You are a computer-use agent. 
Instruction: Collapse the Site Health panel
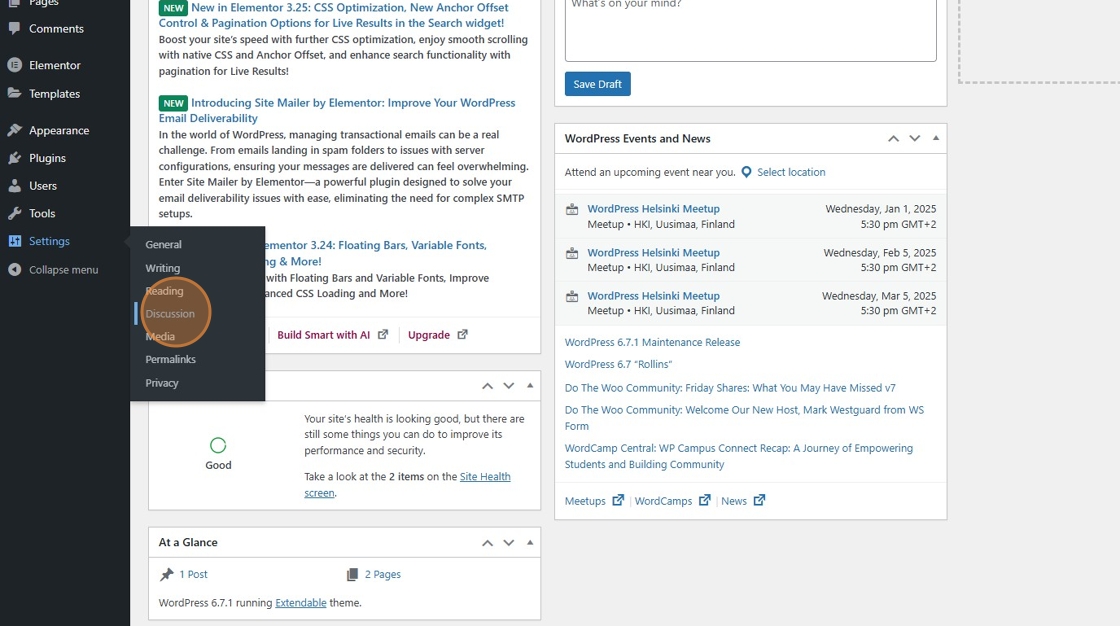coord(530,386)
